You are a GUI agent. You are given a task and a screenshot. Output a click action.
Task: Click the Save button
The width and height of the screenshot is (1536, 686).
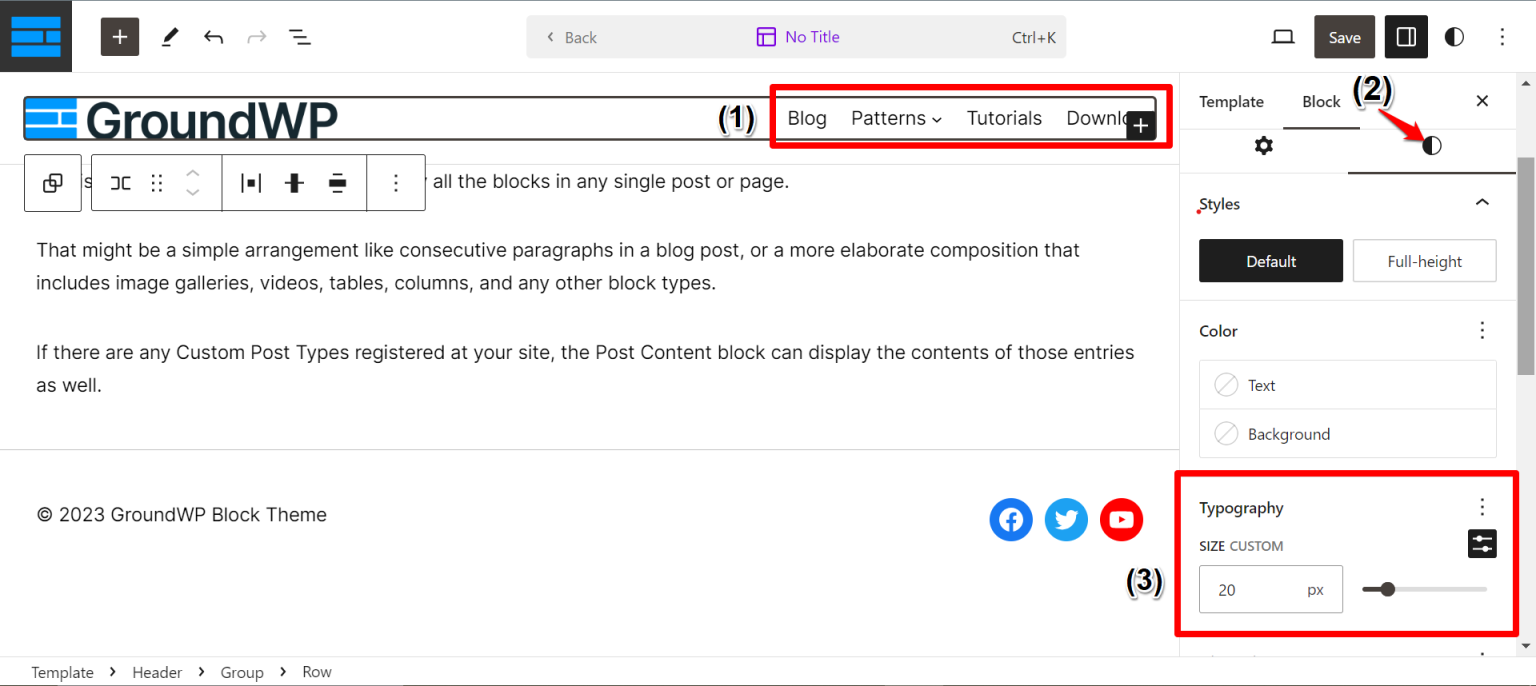[1344, 36]
